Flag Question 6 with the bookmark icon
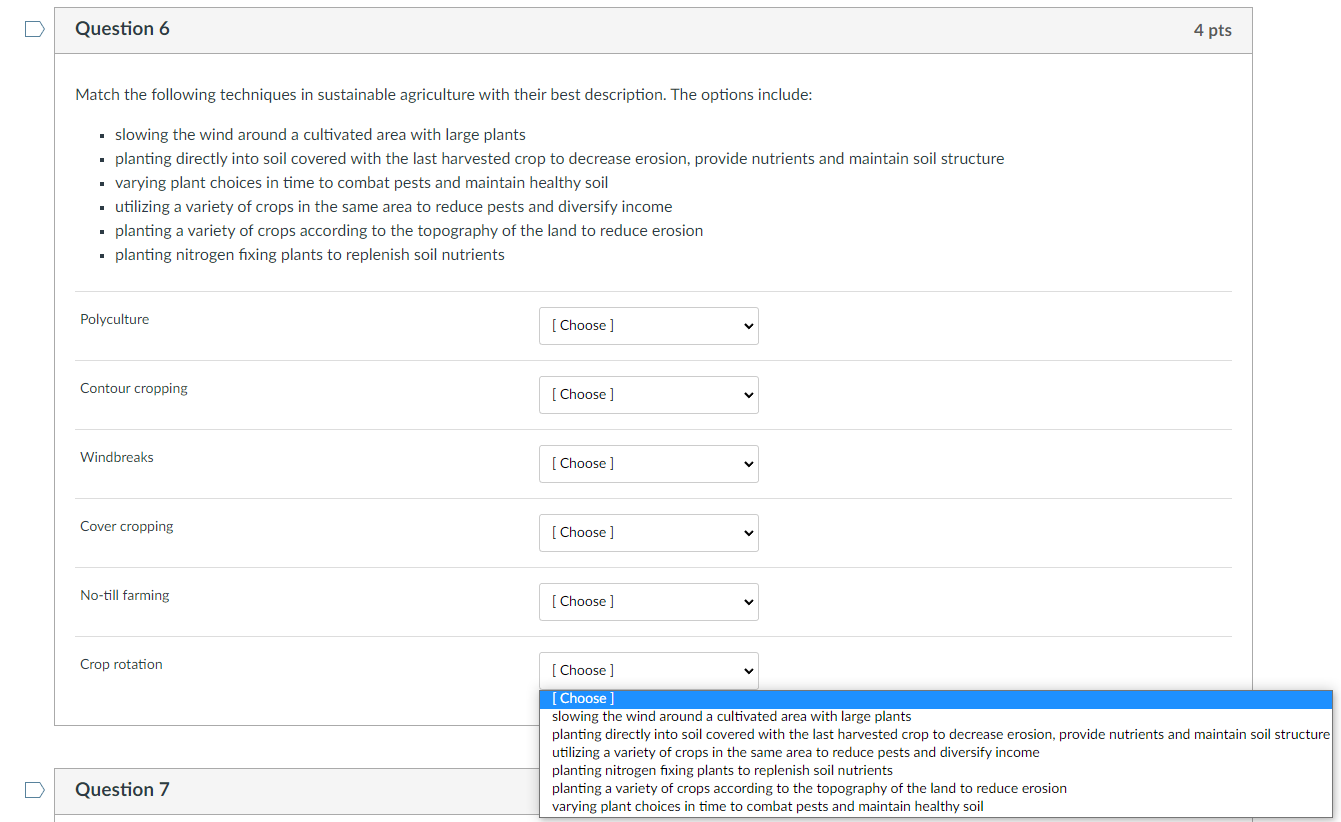 [x=35, y=30]
